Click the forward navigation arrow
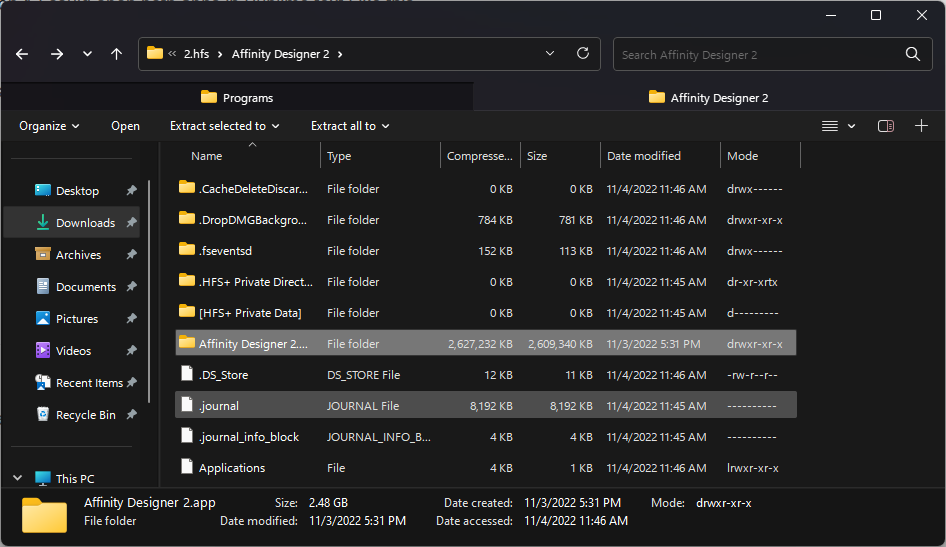The height and width of the screenshot is (547, 946). (x=57, y=54)
